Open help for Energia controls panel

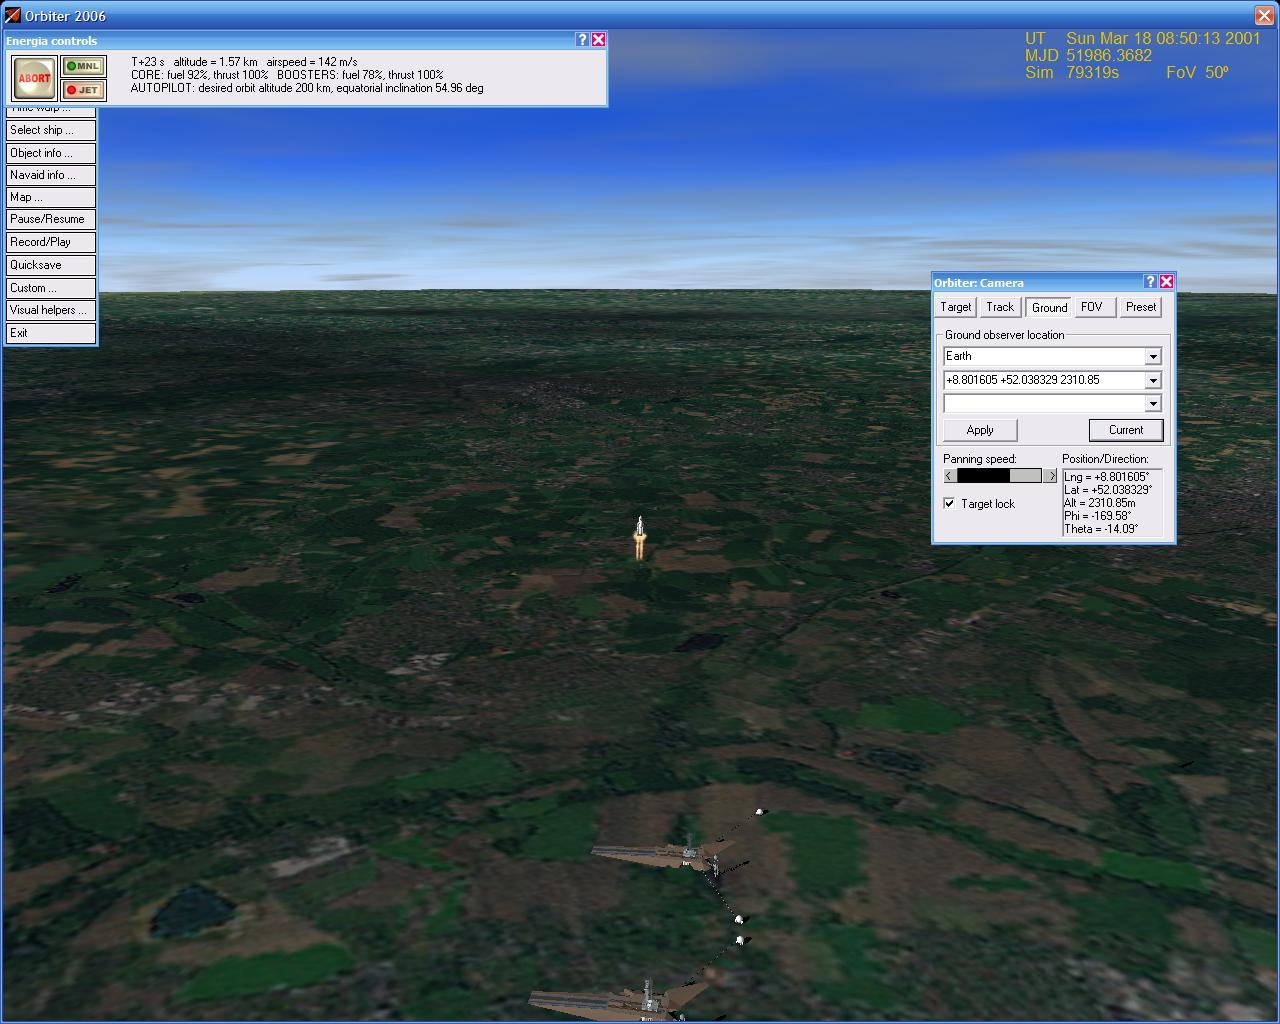click(582, 40)
